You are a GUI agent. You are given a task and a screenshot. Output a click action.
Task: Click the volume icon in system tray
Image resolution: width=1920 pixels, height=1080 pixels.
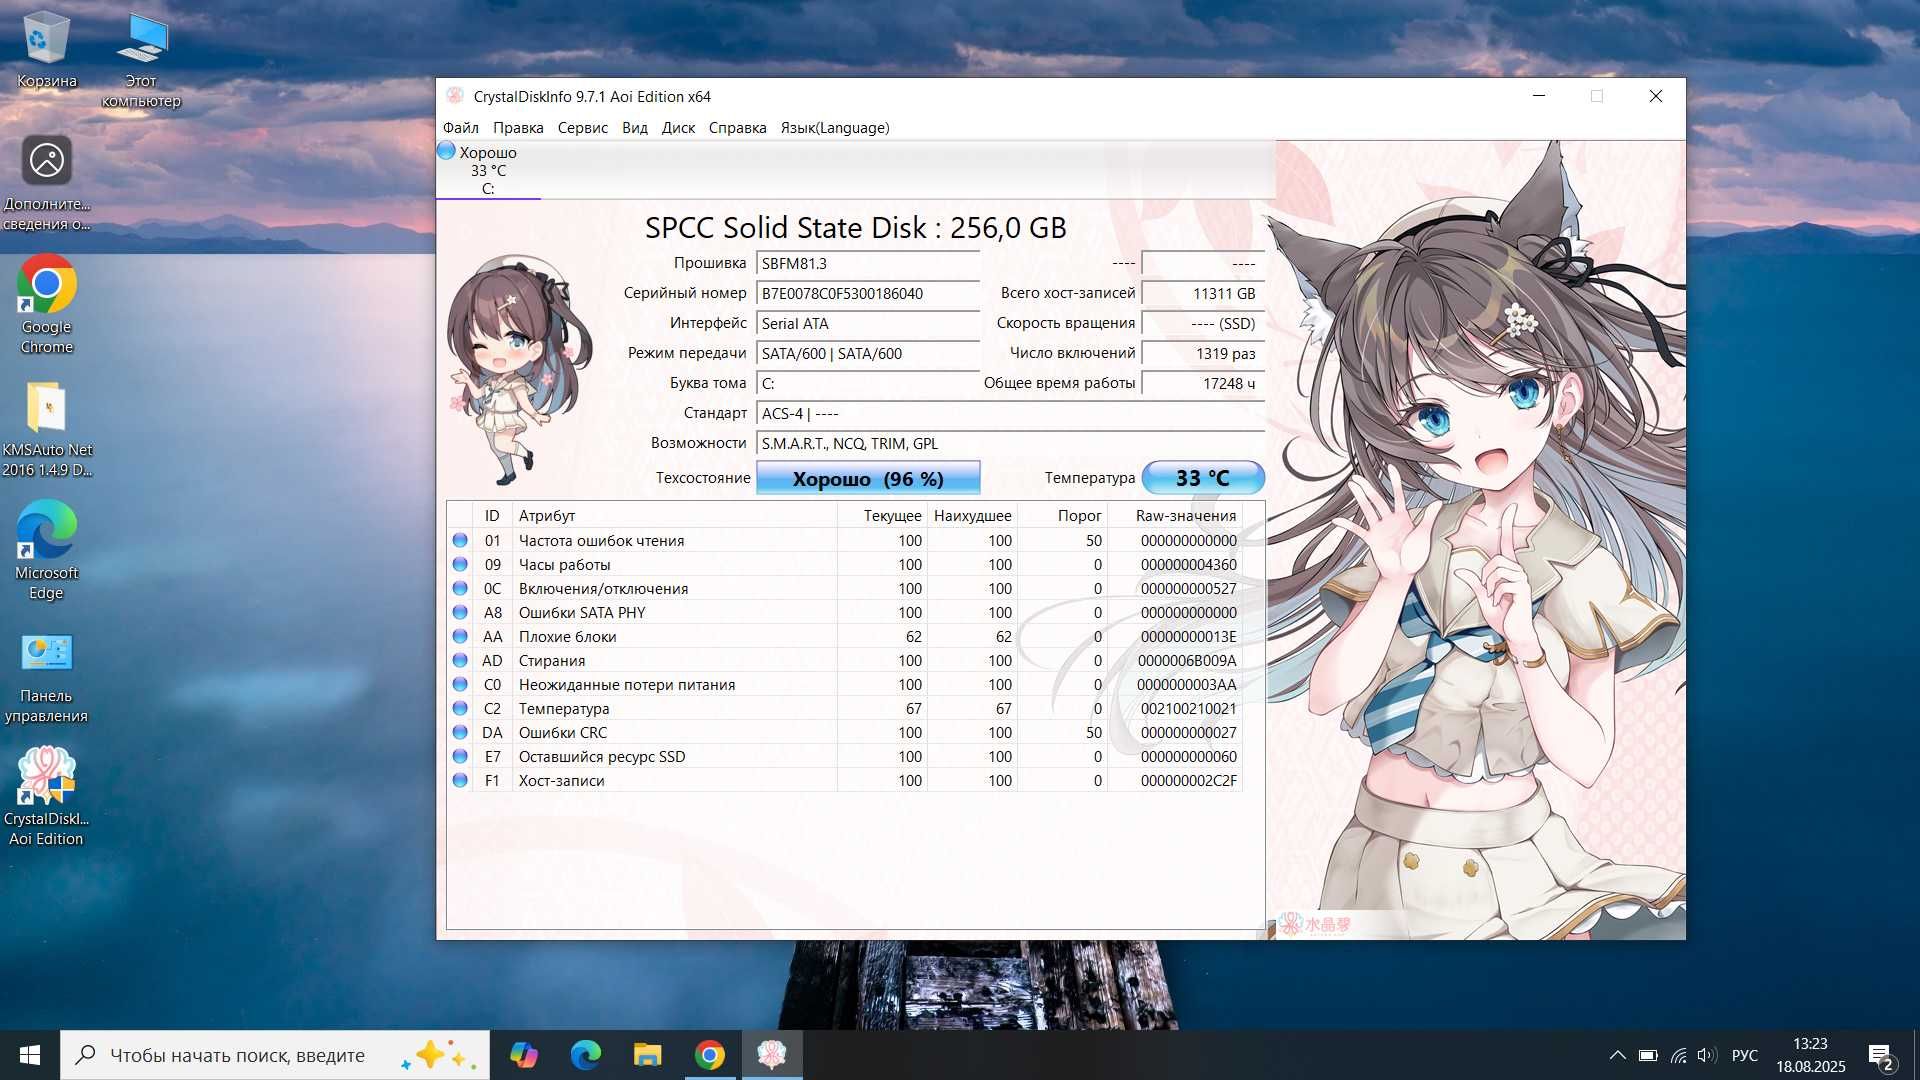point(1707,1055)
